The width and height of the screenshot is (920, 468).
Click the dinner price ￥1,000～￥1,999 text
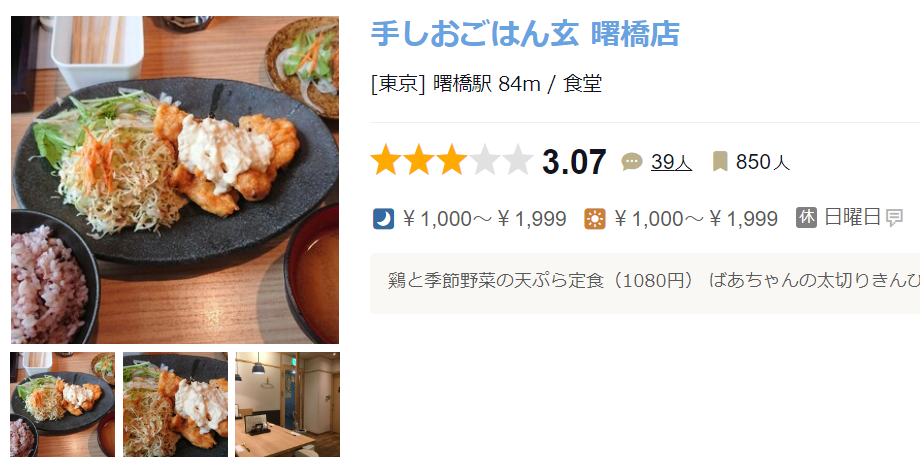484,219
